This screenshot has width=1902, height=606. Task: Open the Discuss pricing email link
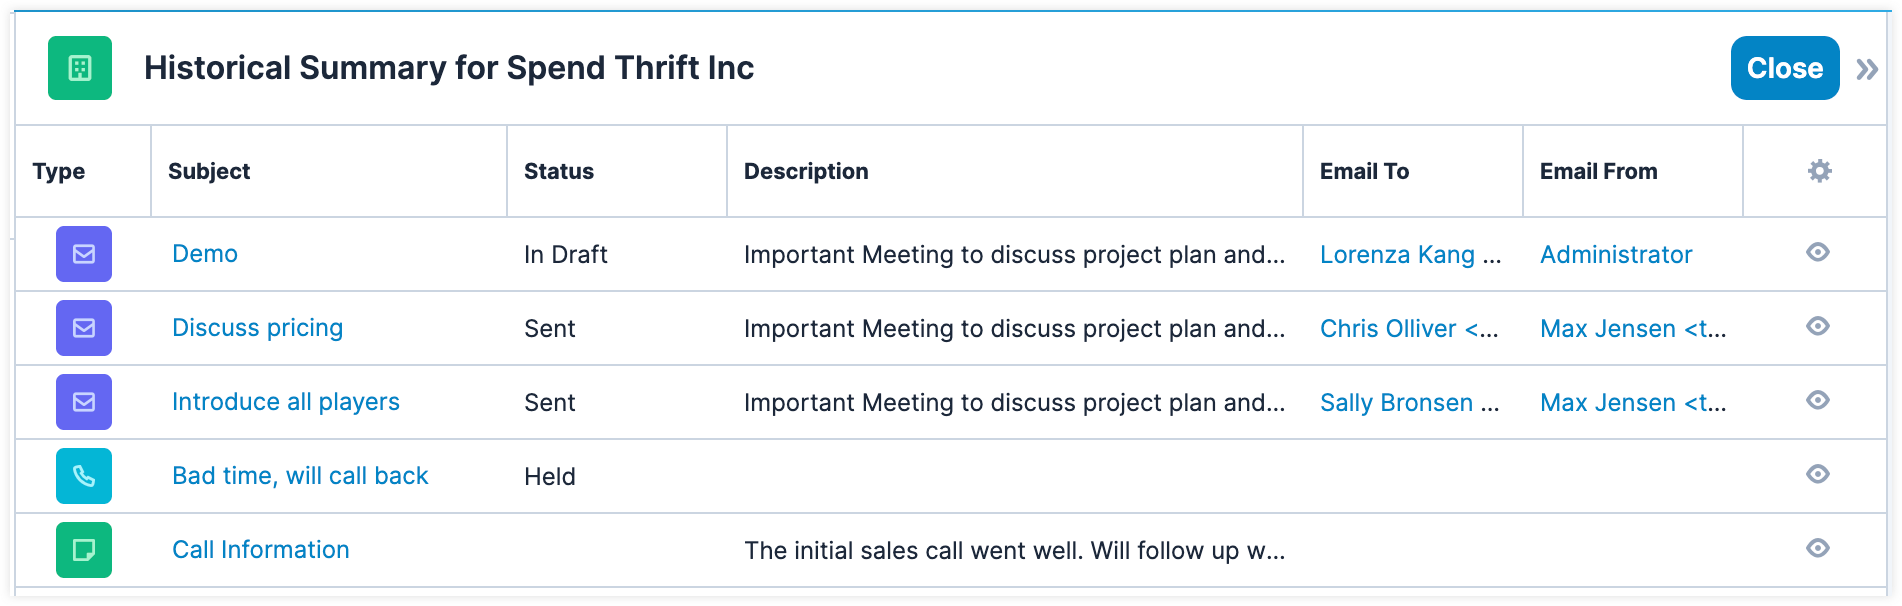click(257, 328)
